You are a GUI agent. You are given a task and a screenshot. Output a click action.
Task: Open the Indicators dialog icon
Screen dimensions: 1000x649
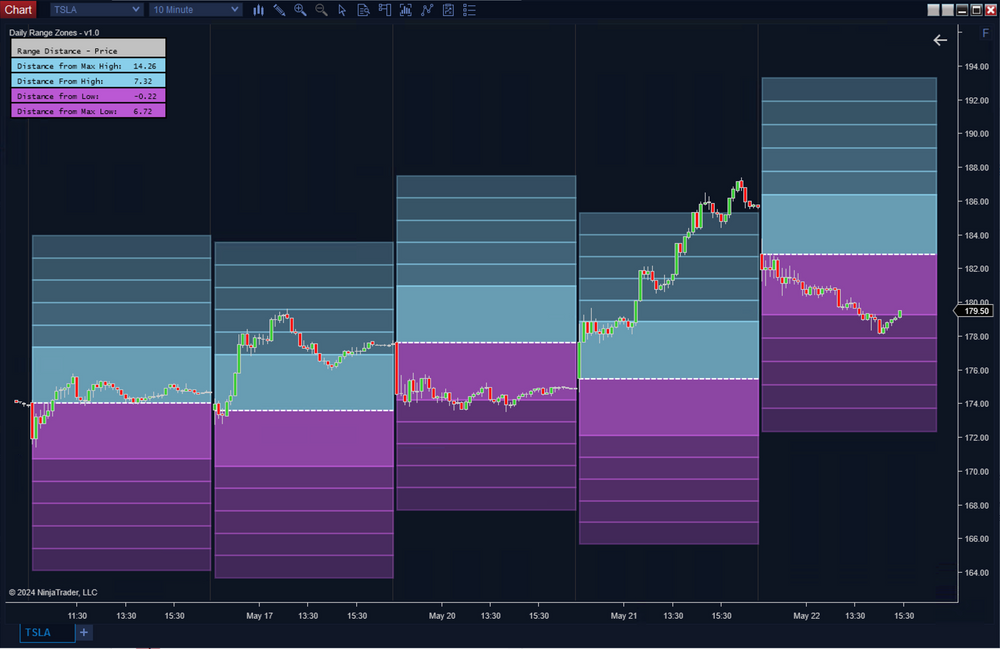click(405, 9)
